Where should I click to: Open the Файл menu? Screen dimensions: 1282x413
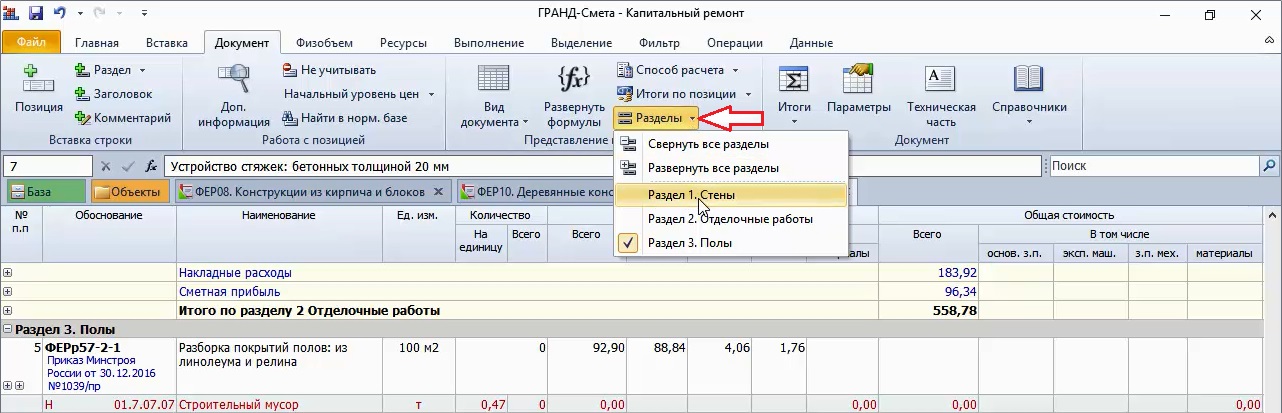click(31, 43)
